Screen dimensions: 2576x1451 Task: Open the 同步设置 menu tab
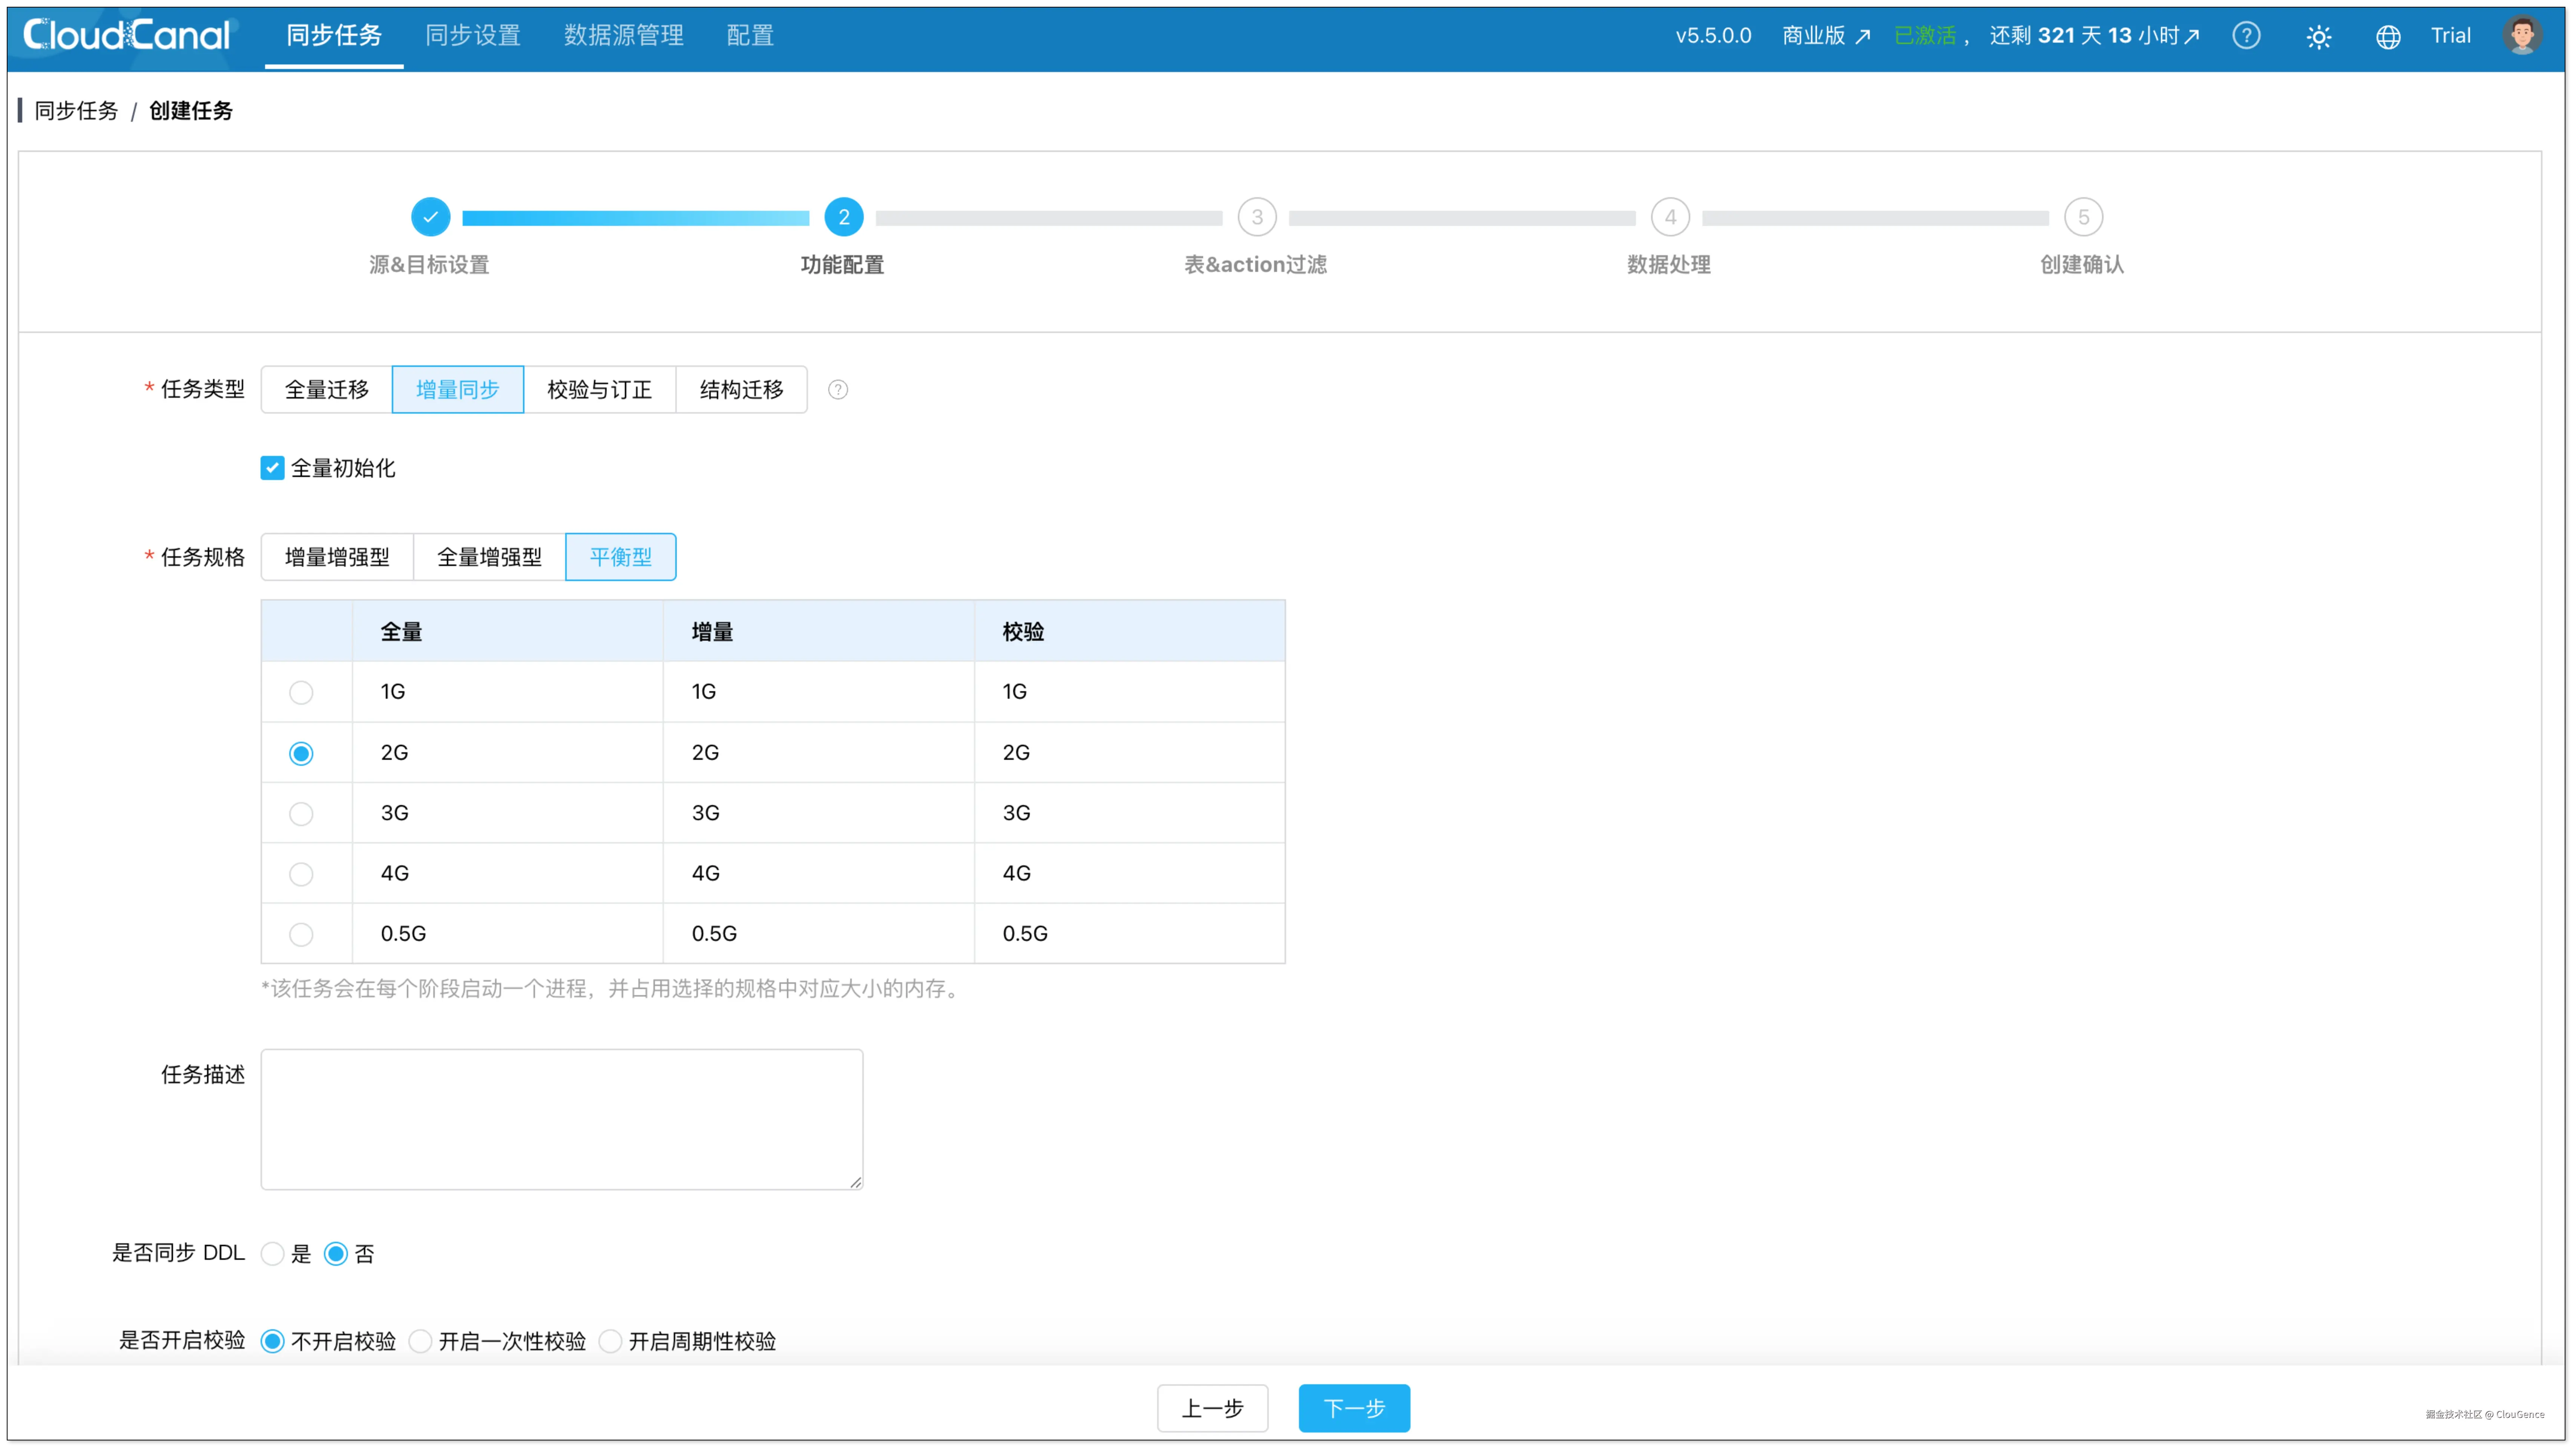point(473,36)
